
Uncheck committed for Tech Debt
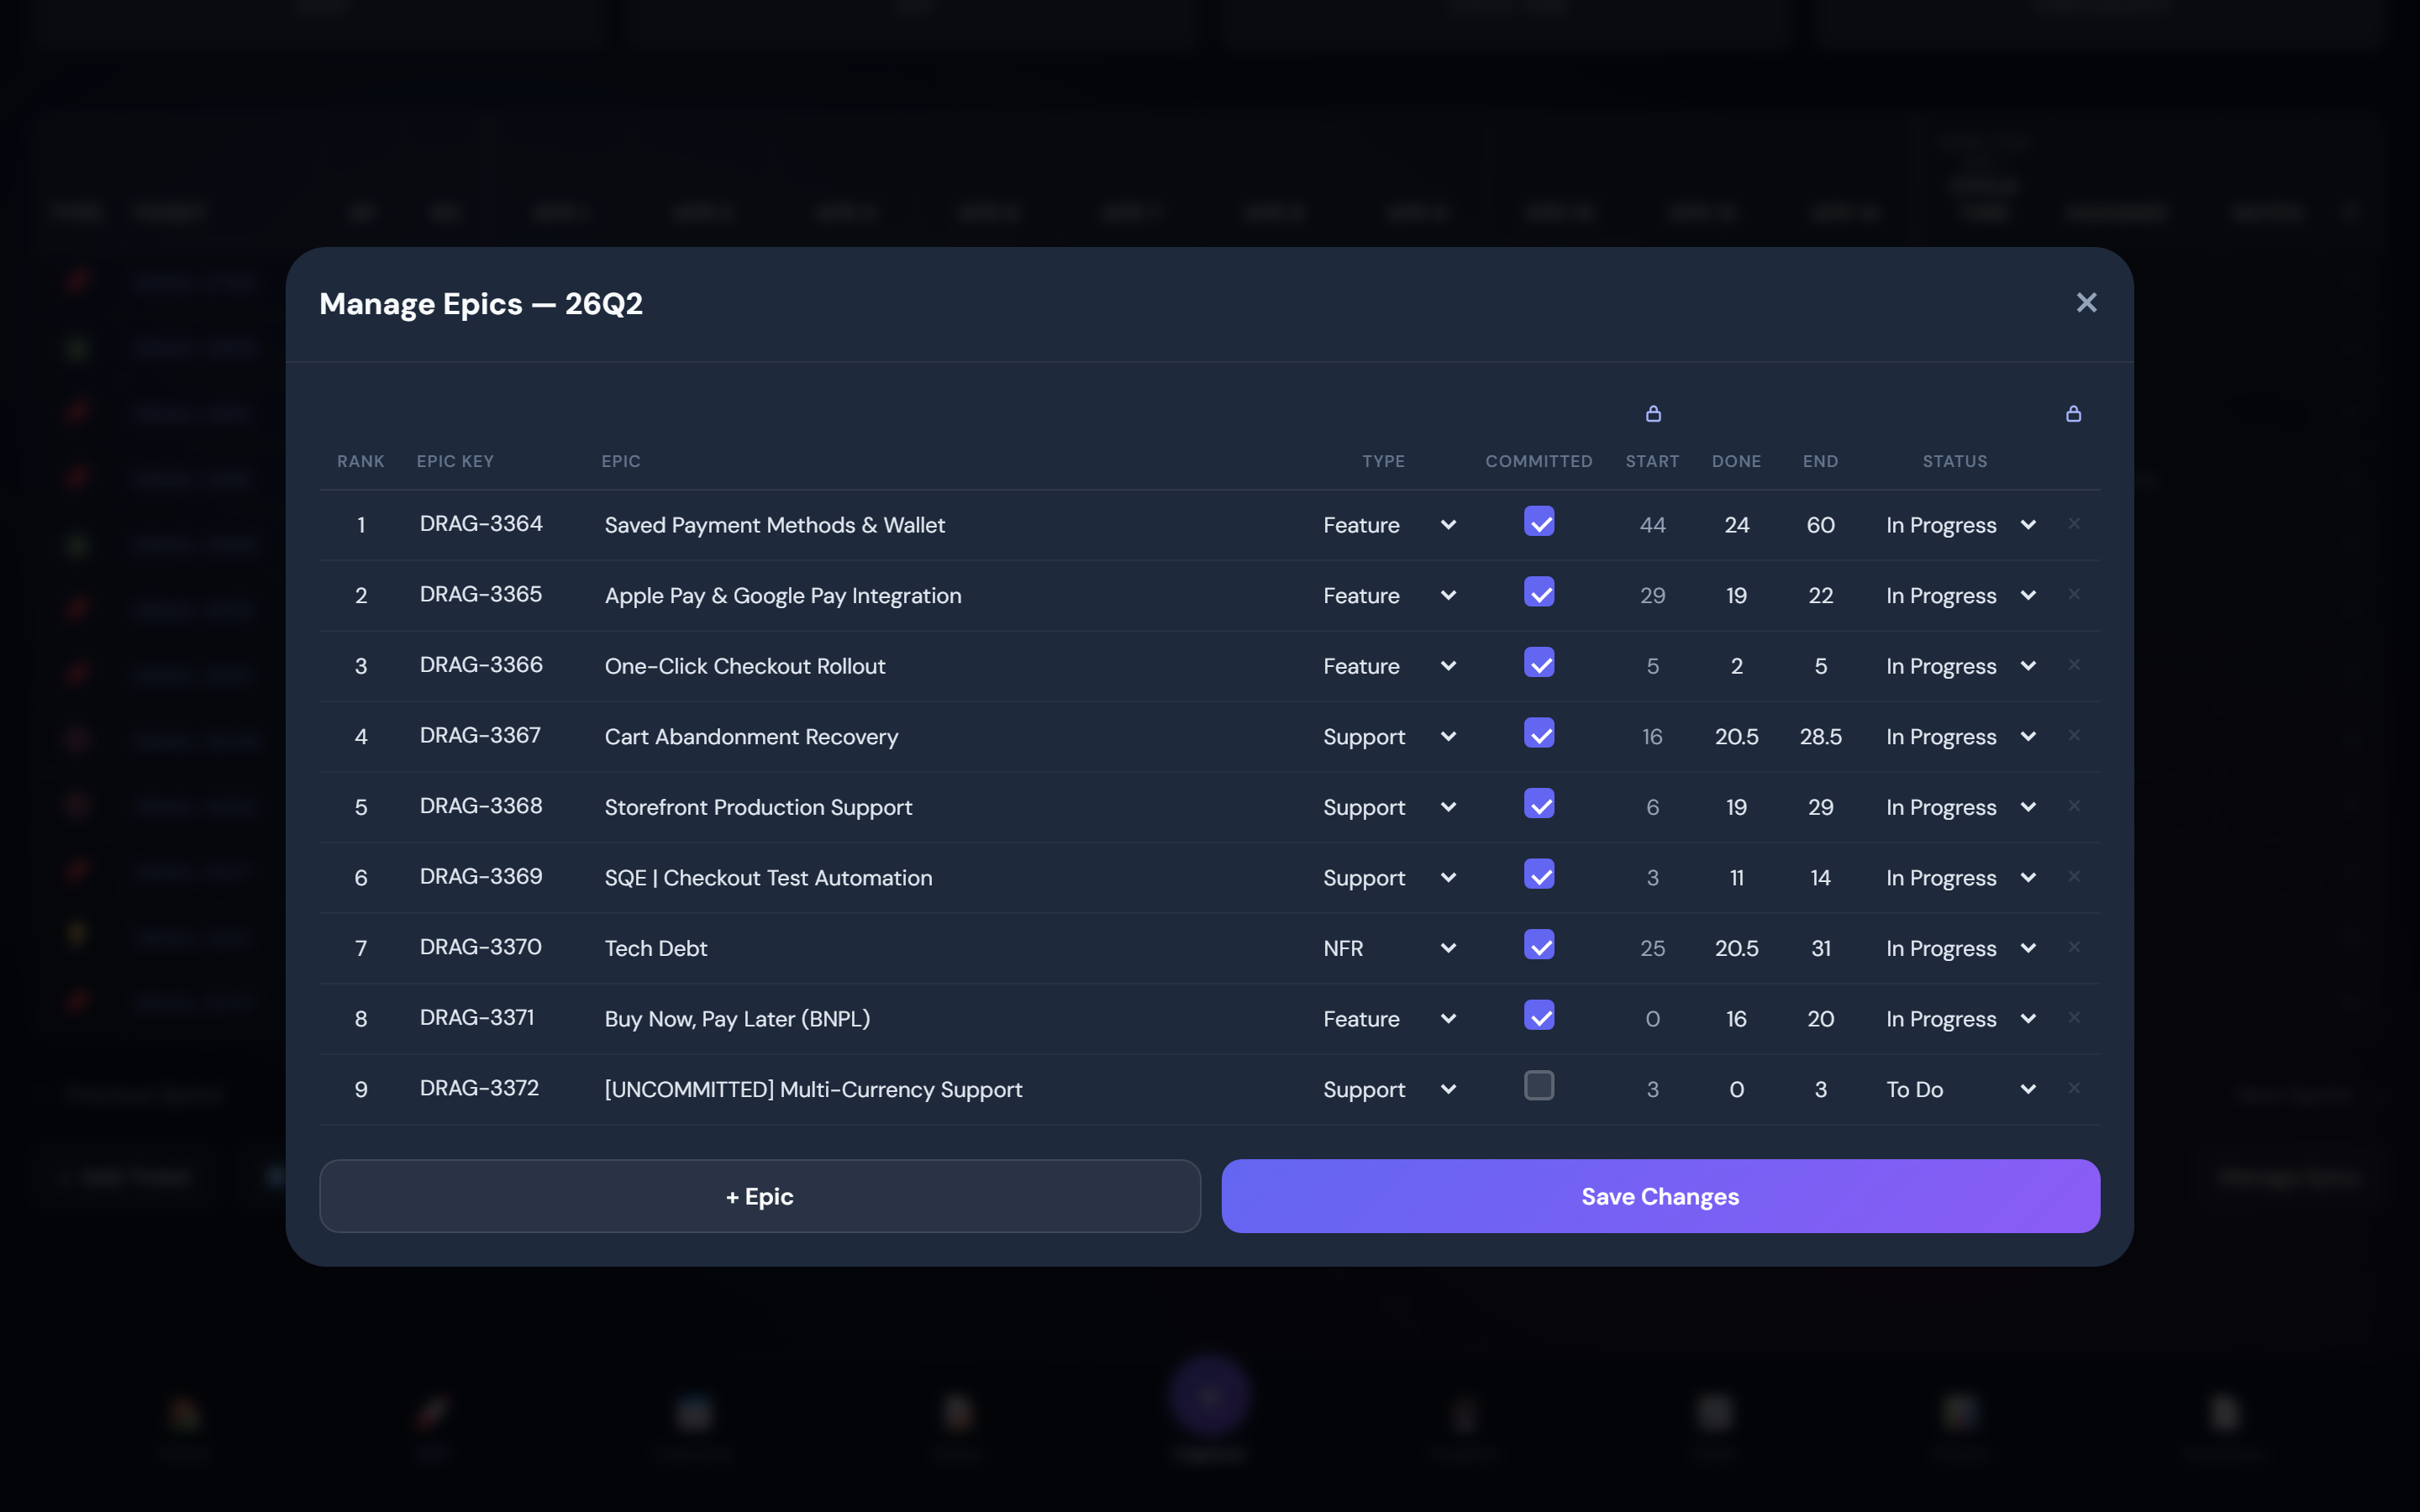pos(1539,945)
